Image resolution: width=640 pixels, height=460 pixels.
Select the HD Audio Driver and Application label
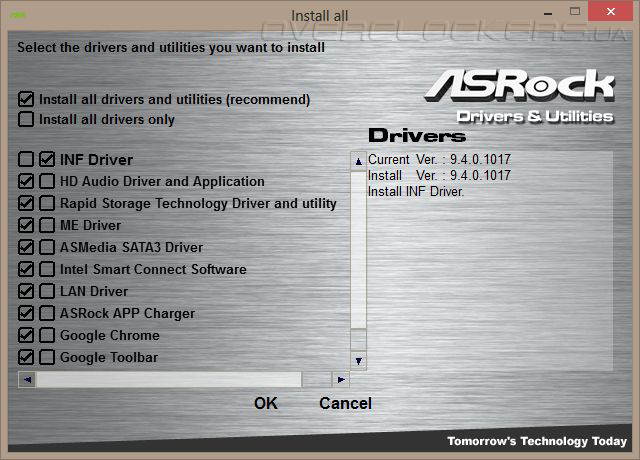(162, 181)
